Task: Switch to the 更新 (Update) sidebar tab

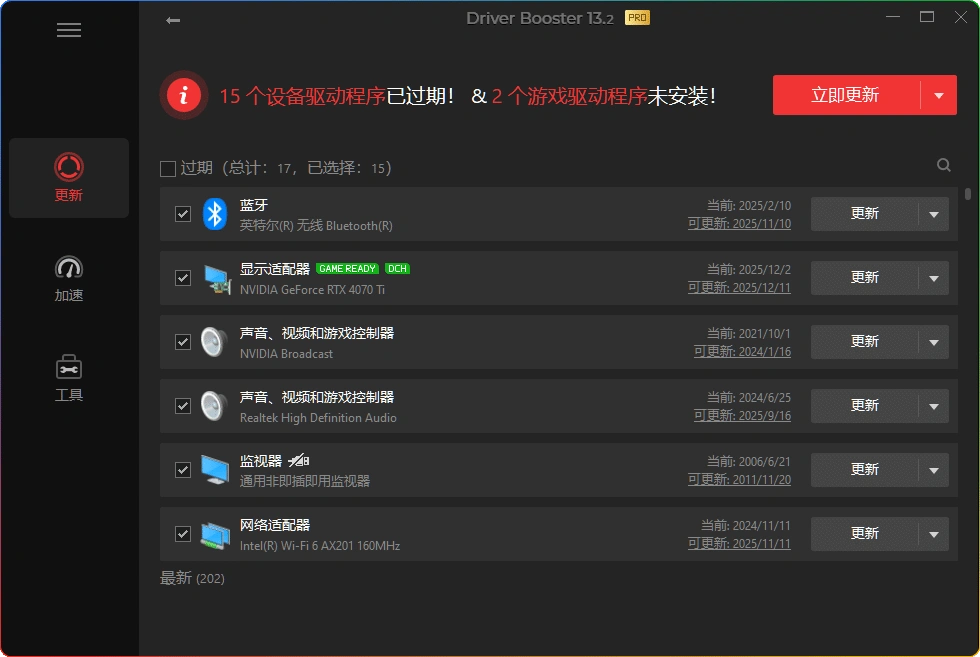Action: pos(68,178)
